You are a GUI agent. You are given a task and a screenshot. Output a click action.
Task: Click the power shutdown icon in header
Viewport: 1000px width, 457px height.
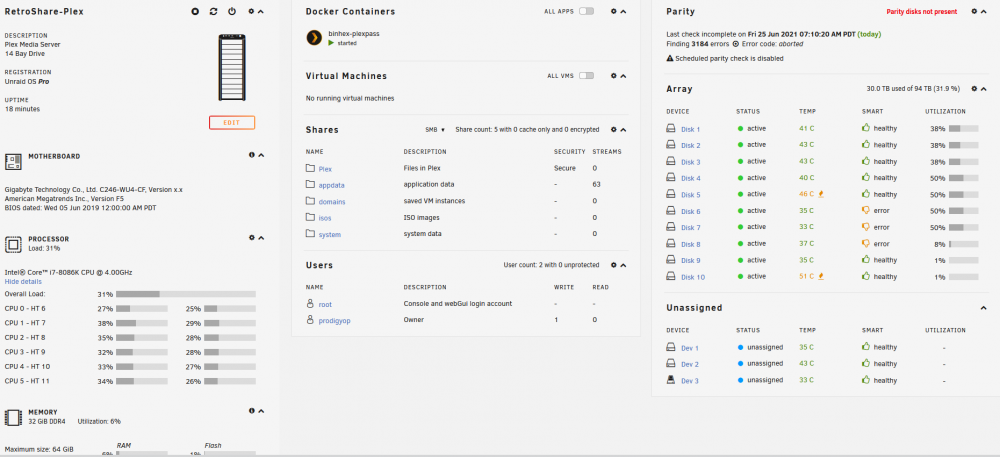coord(232,11)
